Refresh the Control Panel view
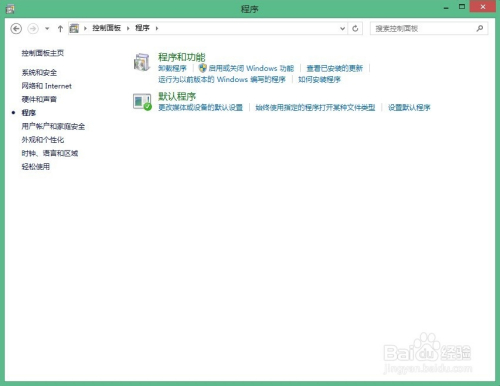Viewport: 500px width, 386px height. tap(355, 28)
